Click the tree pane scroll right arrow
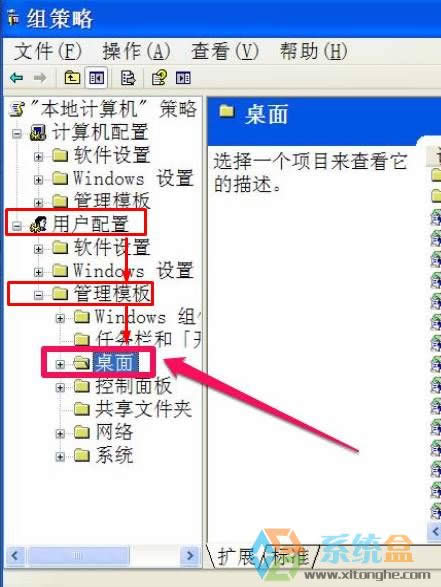Screen dimensions: 441x587 [189, 556]
